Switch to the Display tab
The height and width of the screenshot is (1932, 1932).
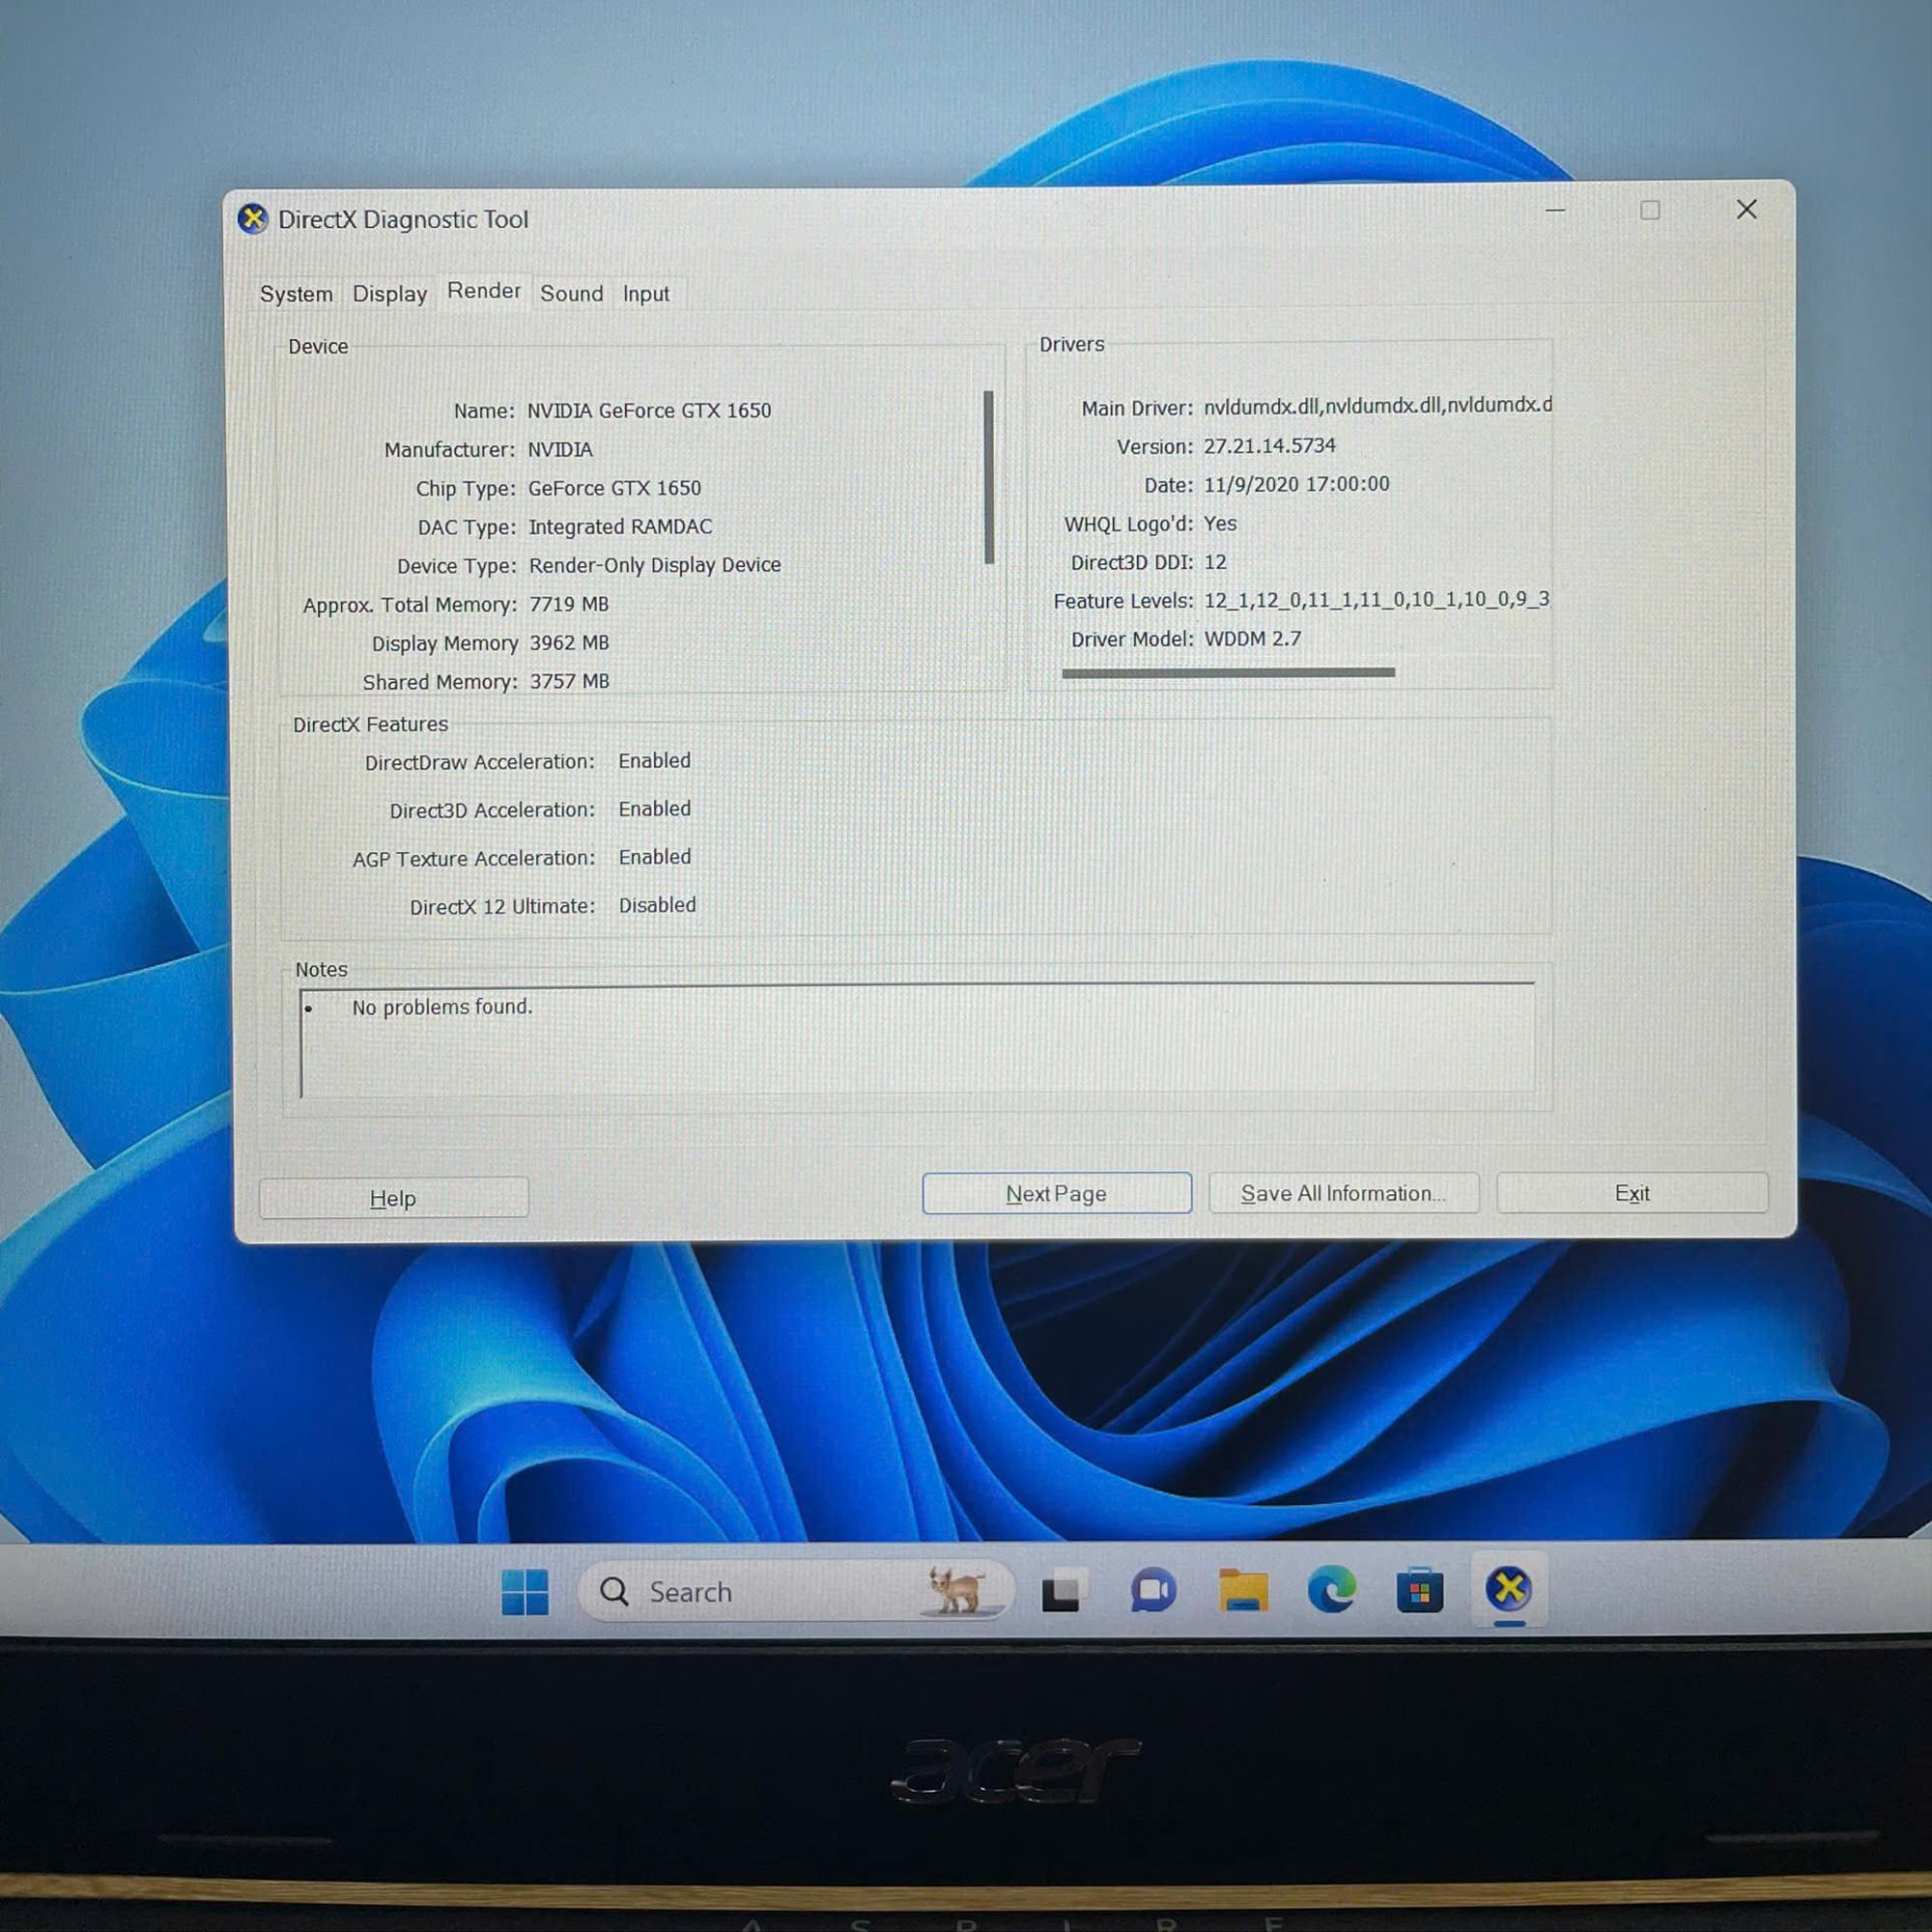coord(389,294)
